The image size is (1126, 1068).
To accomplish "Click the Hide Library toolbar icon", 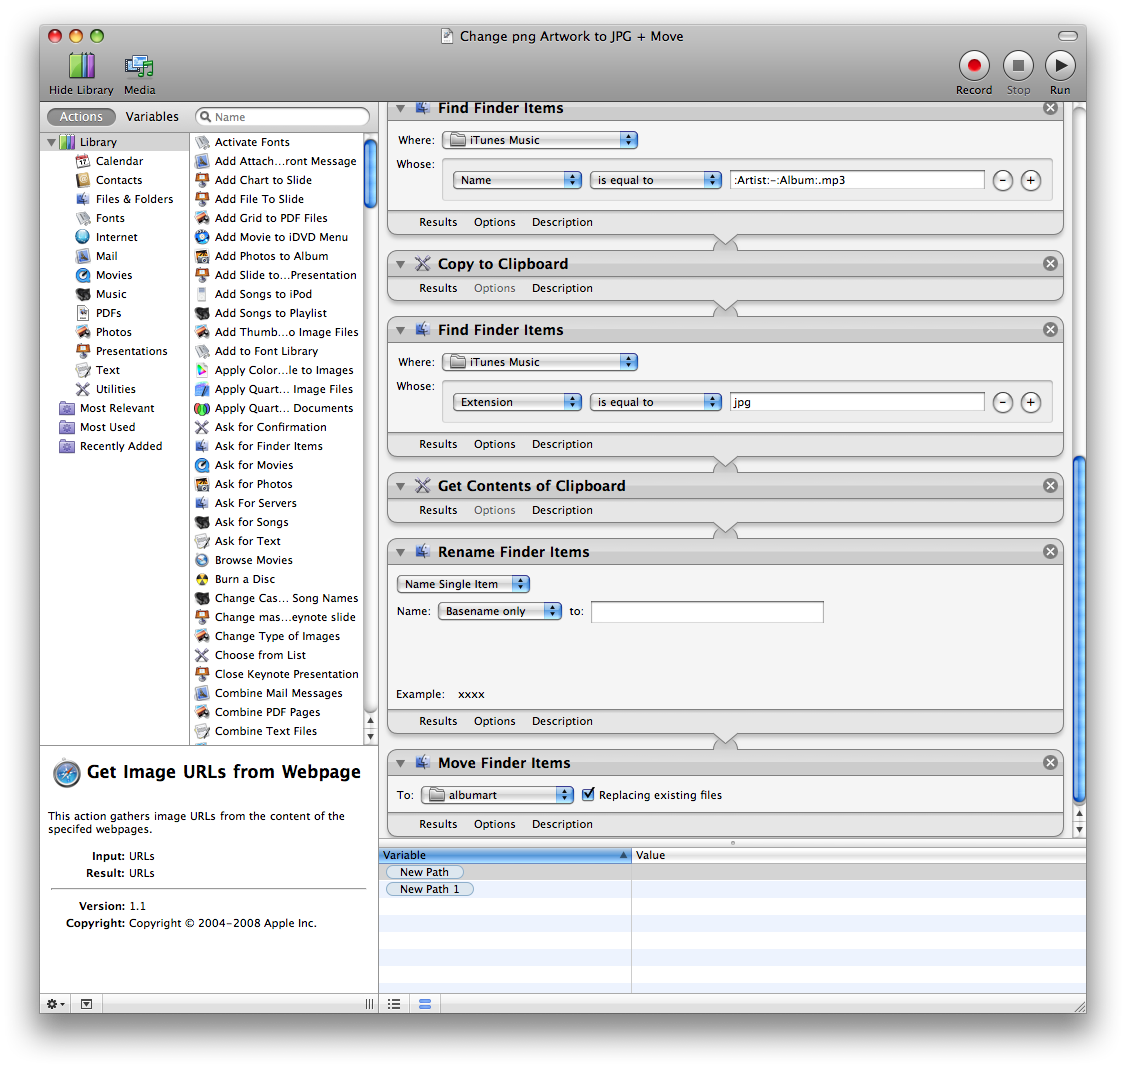I will point(81,66).
